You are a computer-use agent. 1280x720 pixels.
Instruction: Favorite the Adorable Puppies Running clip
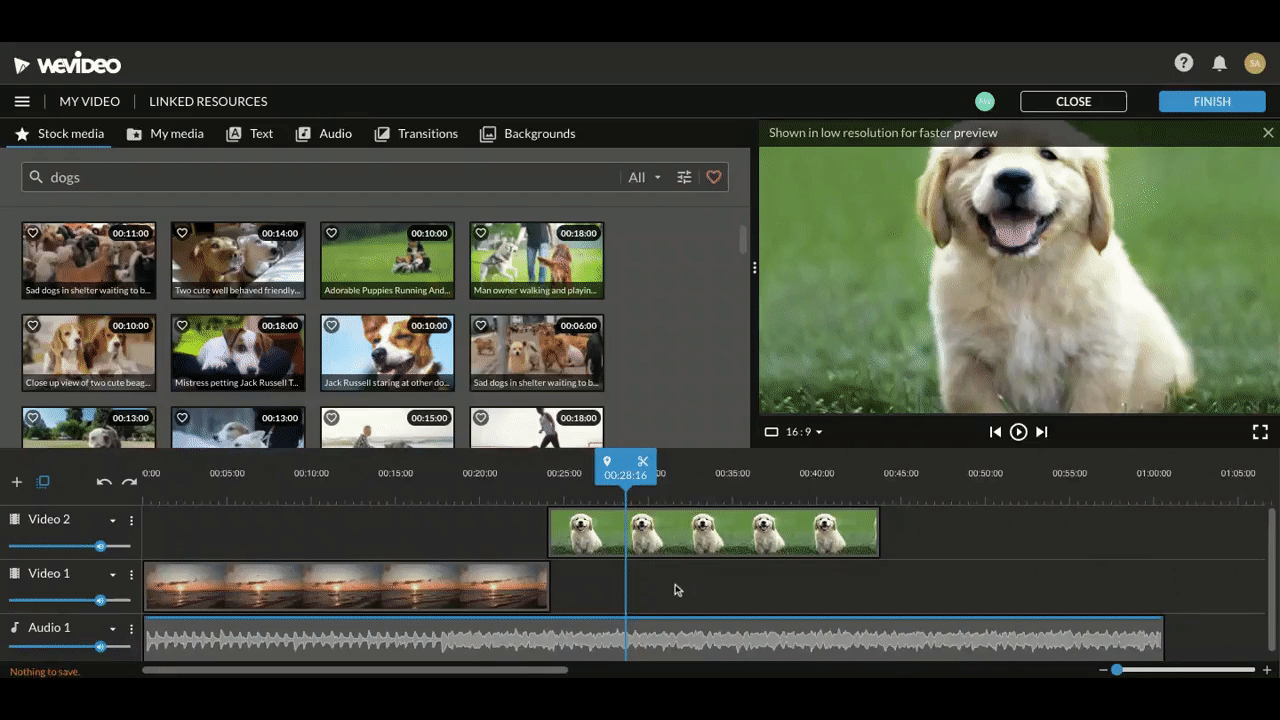pyautogui.click(x=332, y=233)
